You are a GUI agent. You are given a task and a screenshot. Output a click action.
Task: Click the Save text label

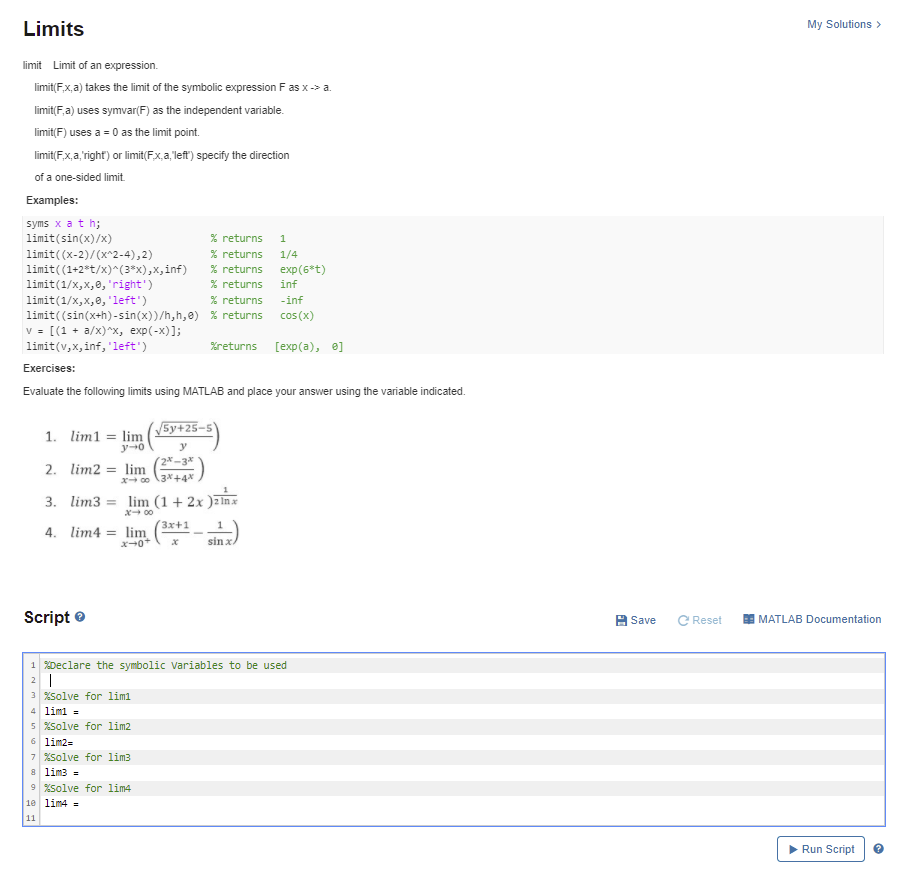tap(643, 620)
